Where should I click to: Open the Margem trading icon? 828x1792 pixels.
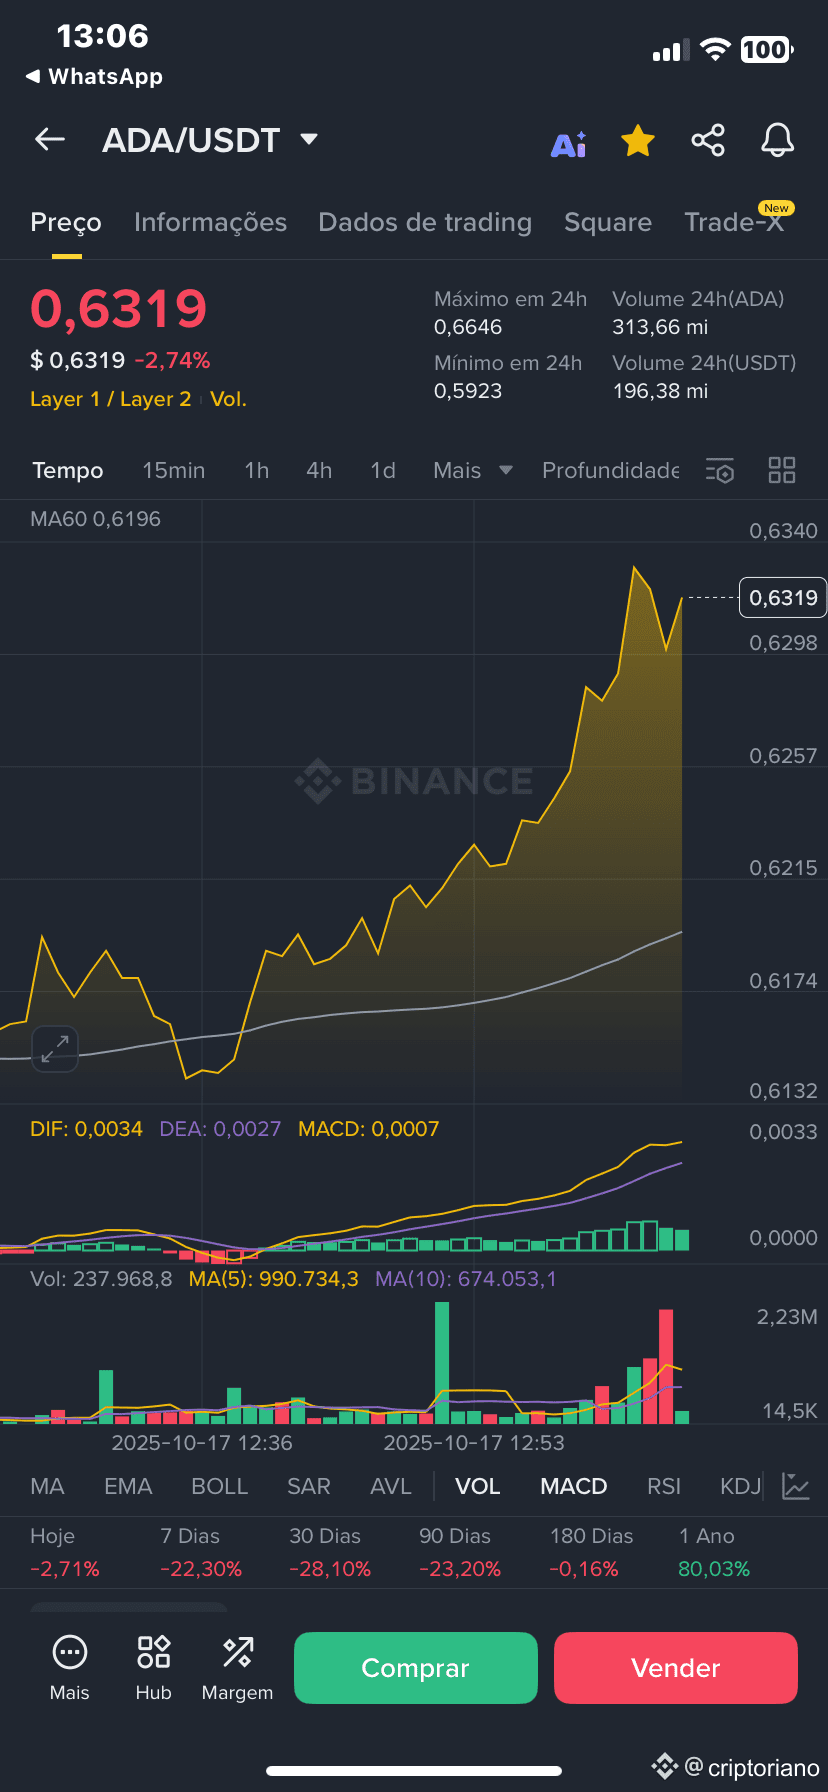237,1667
